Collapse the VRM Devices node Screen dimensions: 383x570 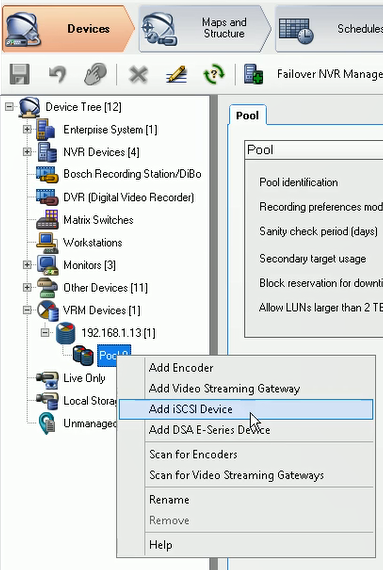27,310
